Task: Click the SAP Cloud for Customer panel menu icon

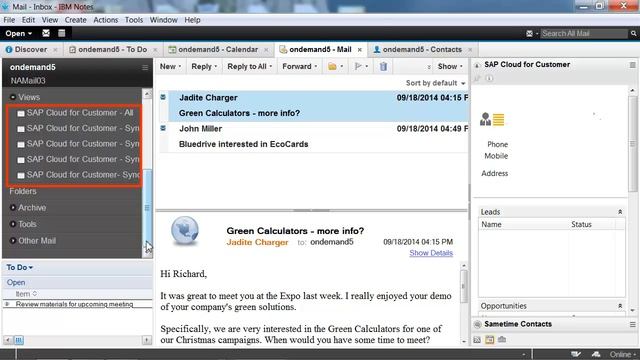Action: point(632,65)
